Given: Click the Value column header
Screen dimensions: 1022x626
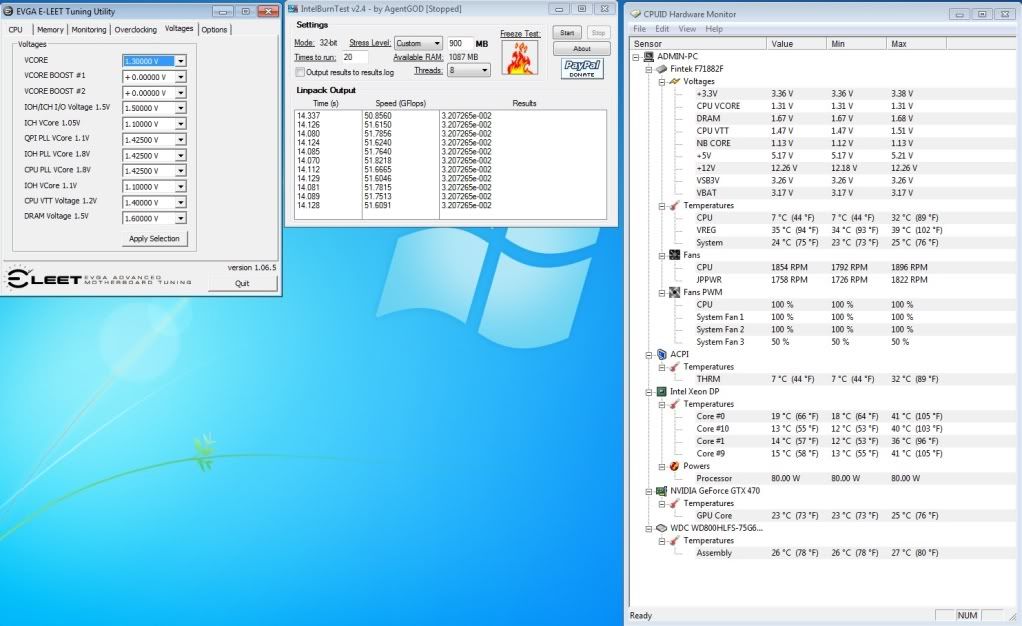Looking at the screenshot, I should [x=796, y=44].
